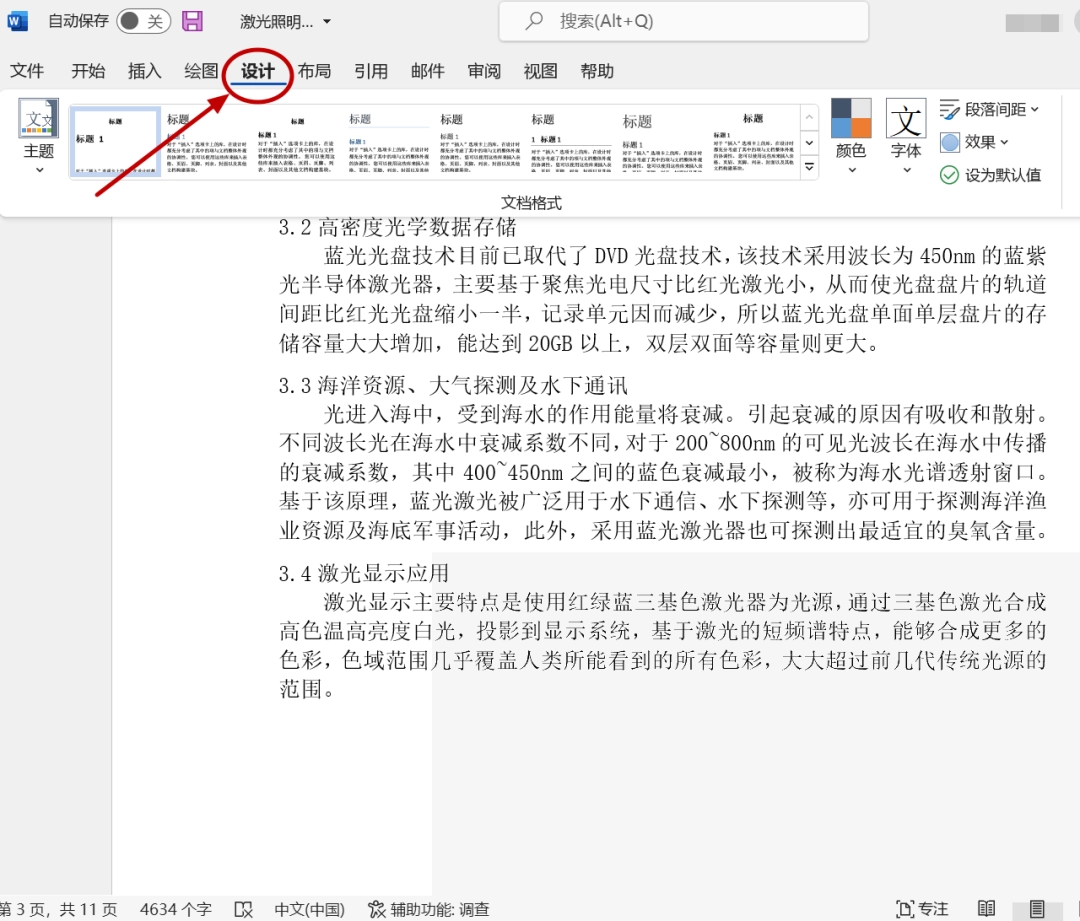Switch to the 开始 tab
1080x921 pixels.
(88, 71)
